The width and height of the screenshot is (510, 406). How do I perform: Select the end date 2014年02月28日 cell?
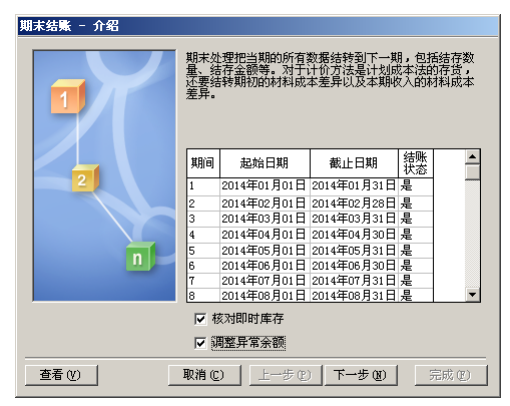[x=354, y=203]
